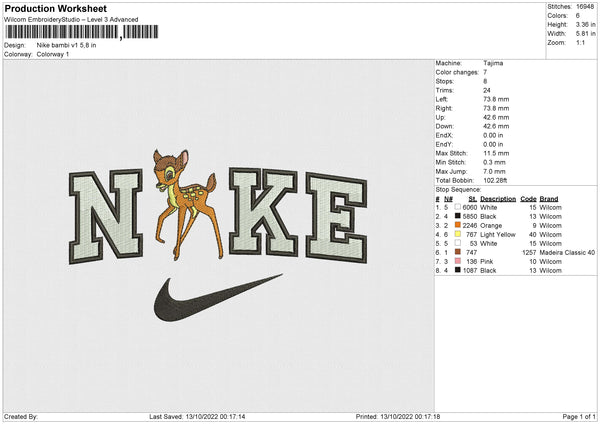
Task: Click the 'Brand' column header
Action: tap(549, 199)
